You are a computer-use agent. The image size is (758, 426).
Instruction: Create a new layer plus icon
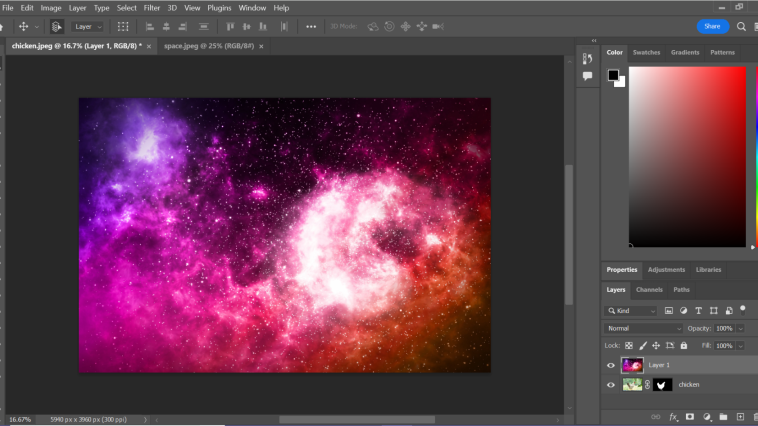pos(740,417)
